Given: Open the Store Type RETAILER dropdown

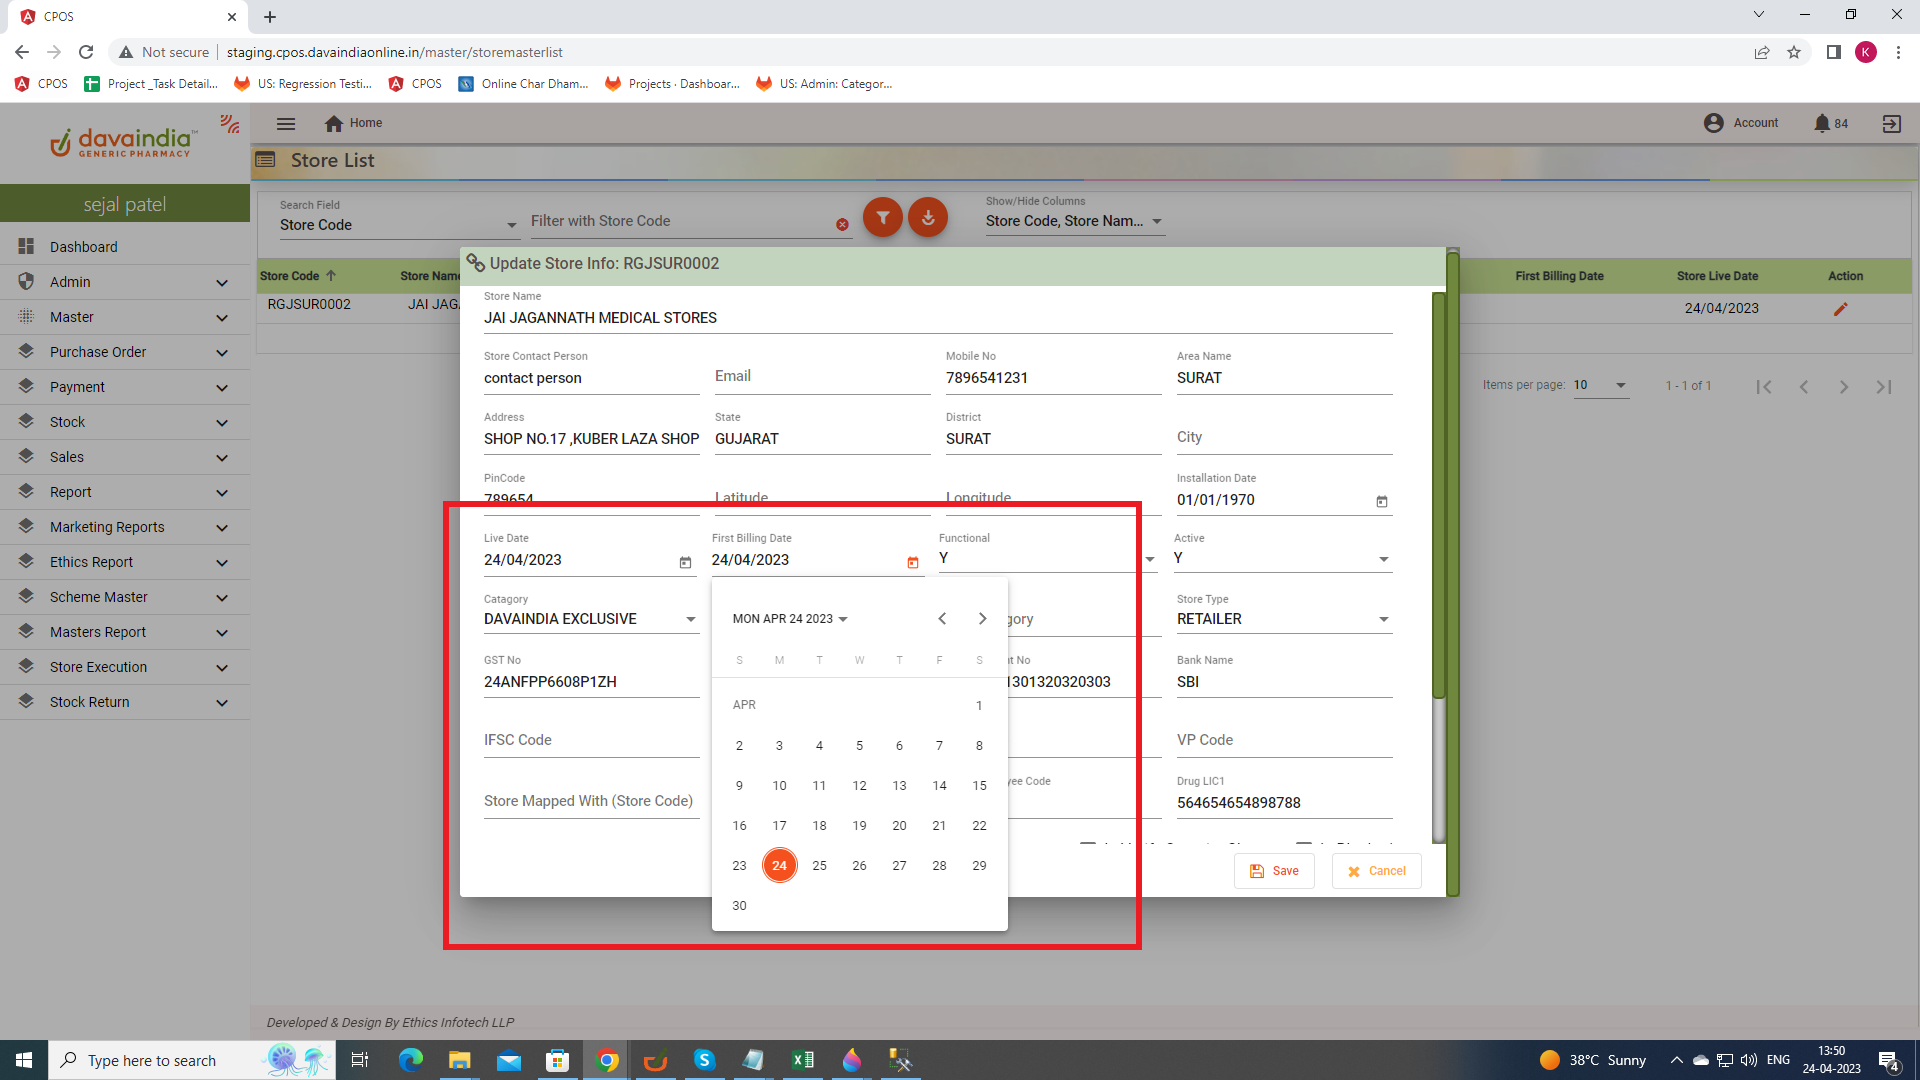Looking at the screenshot, I should (x=1383, y=620).
